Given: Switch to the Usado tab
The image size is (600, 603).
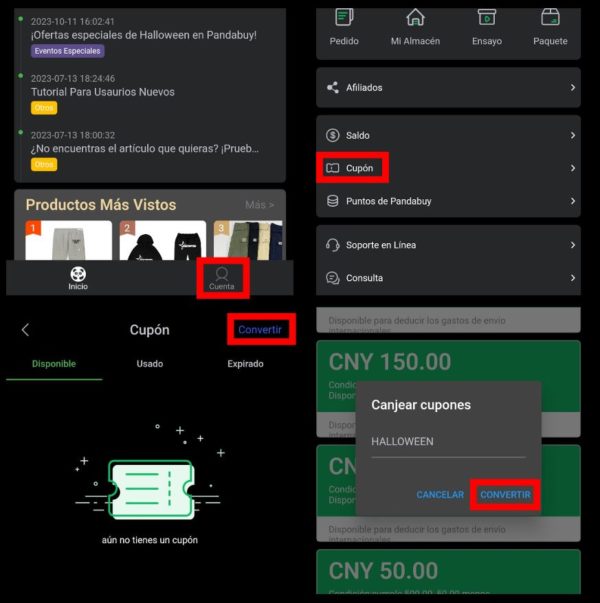Looking at the screenshot, I should (150, 364).
